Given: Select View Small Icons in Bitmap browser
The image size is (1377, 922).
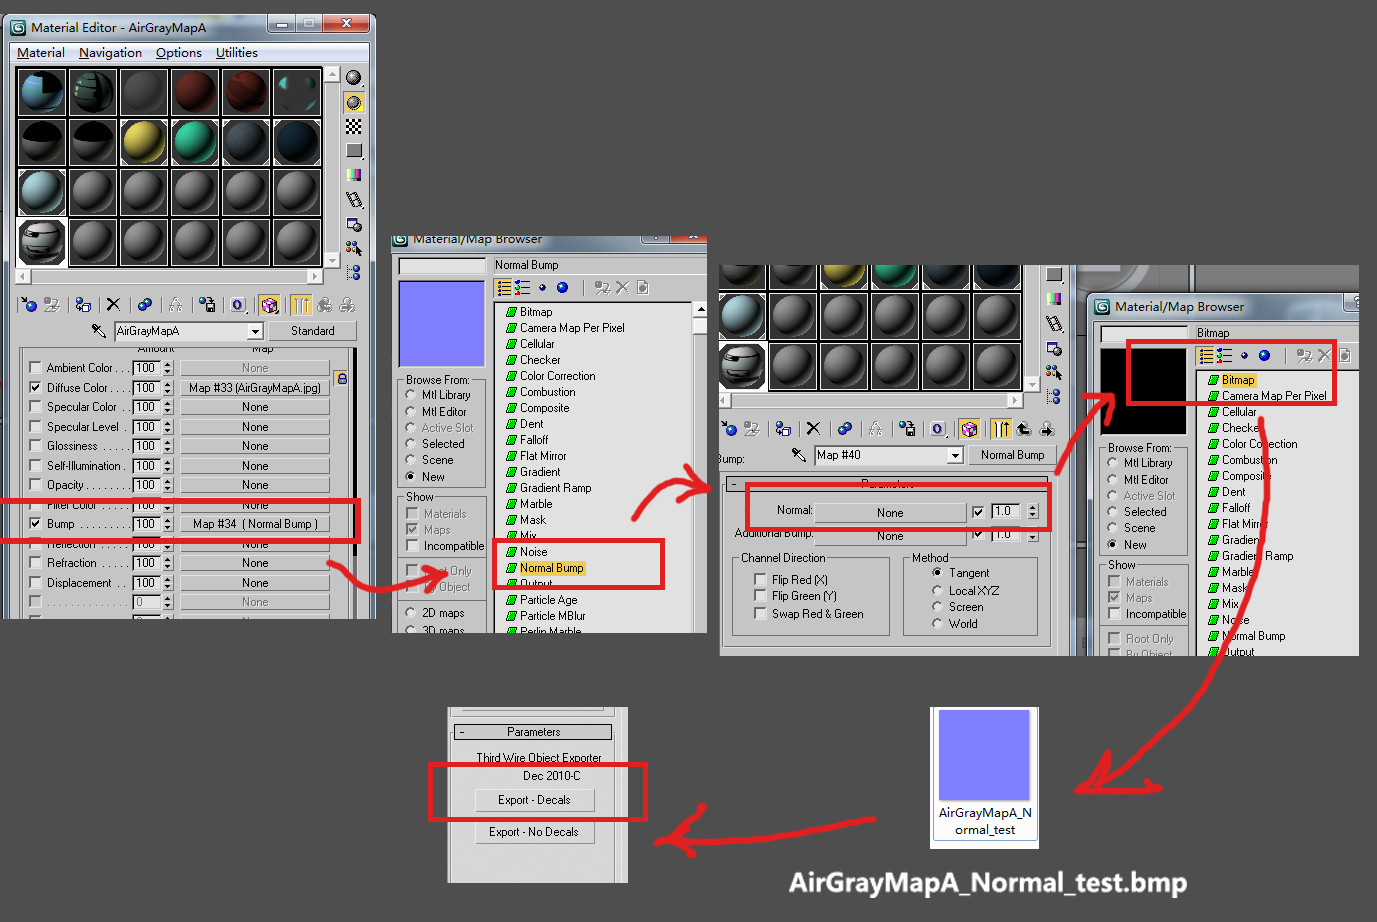Looking at the screenshot, I should pos(1244,355).
